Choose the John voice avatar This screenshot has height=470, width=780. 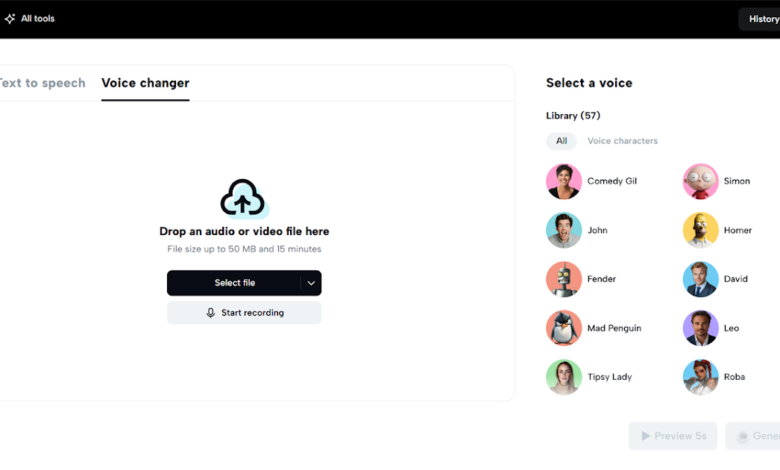(x=564, y=230)
